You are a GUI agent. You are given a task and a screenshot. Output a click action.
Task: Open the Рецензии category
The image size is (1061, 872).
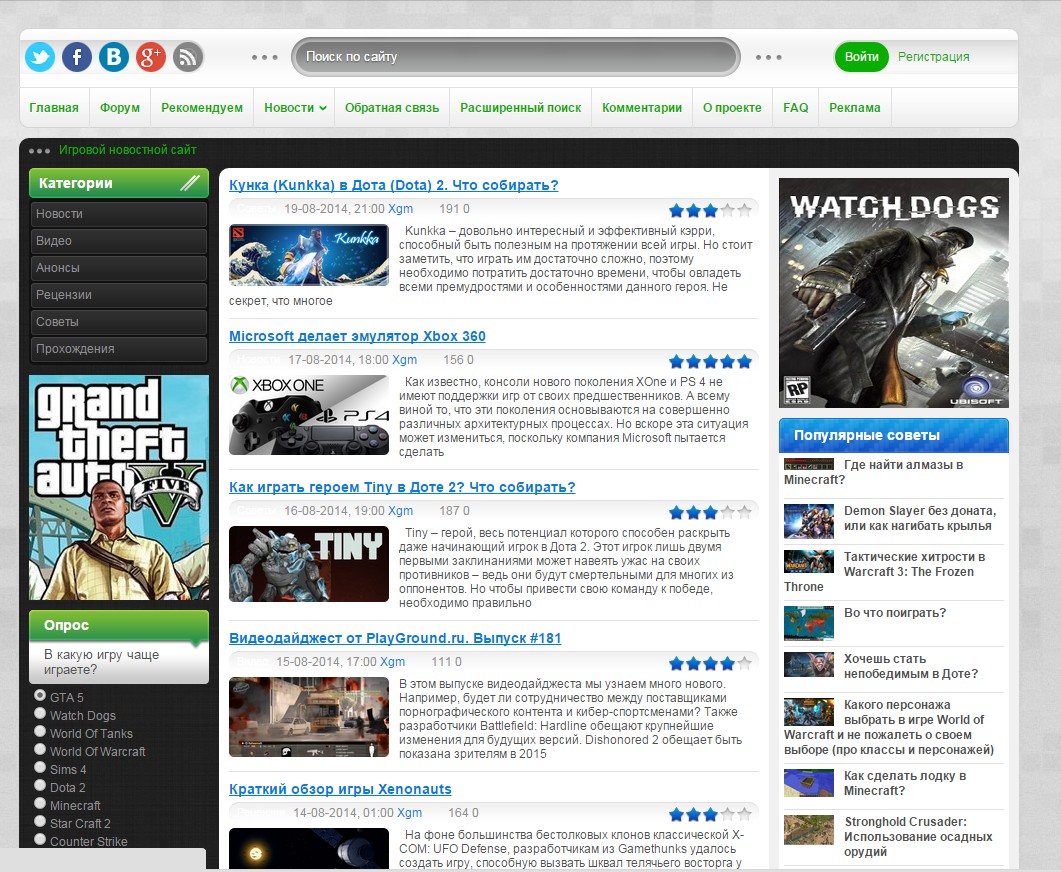118,295
